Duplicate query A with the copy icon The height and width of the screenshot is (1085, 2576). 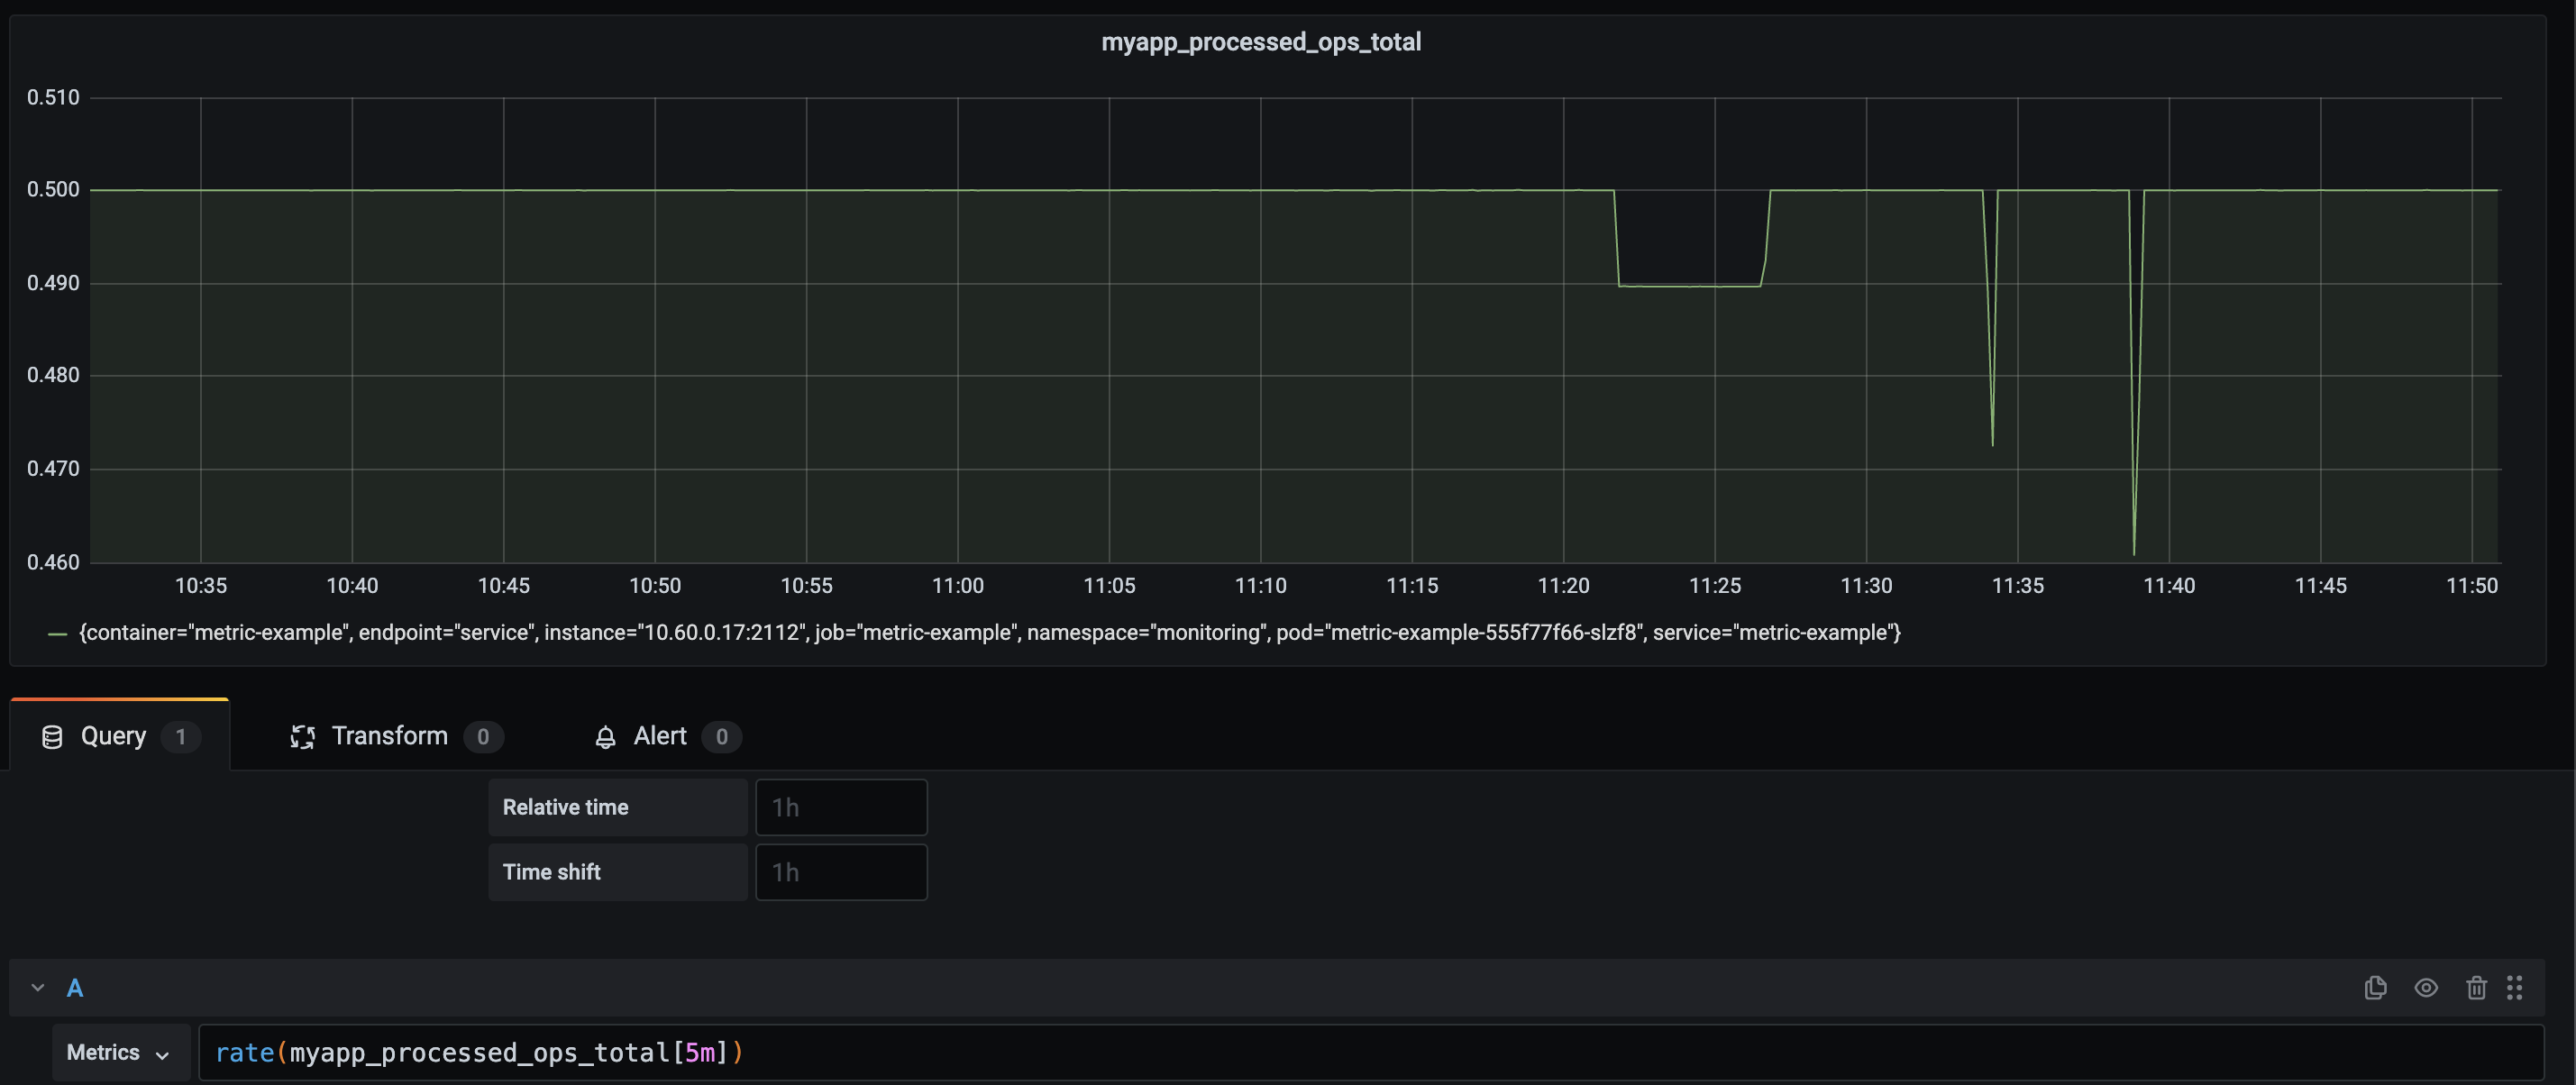coord(2375,988)
